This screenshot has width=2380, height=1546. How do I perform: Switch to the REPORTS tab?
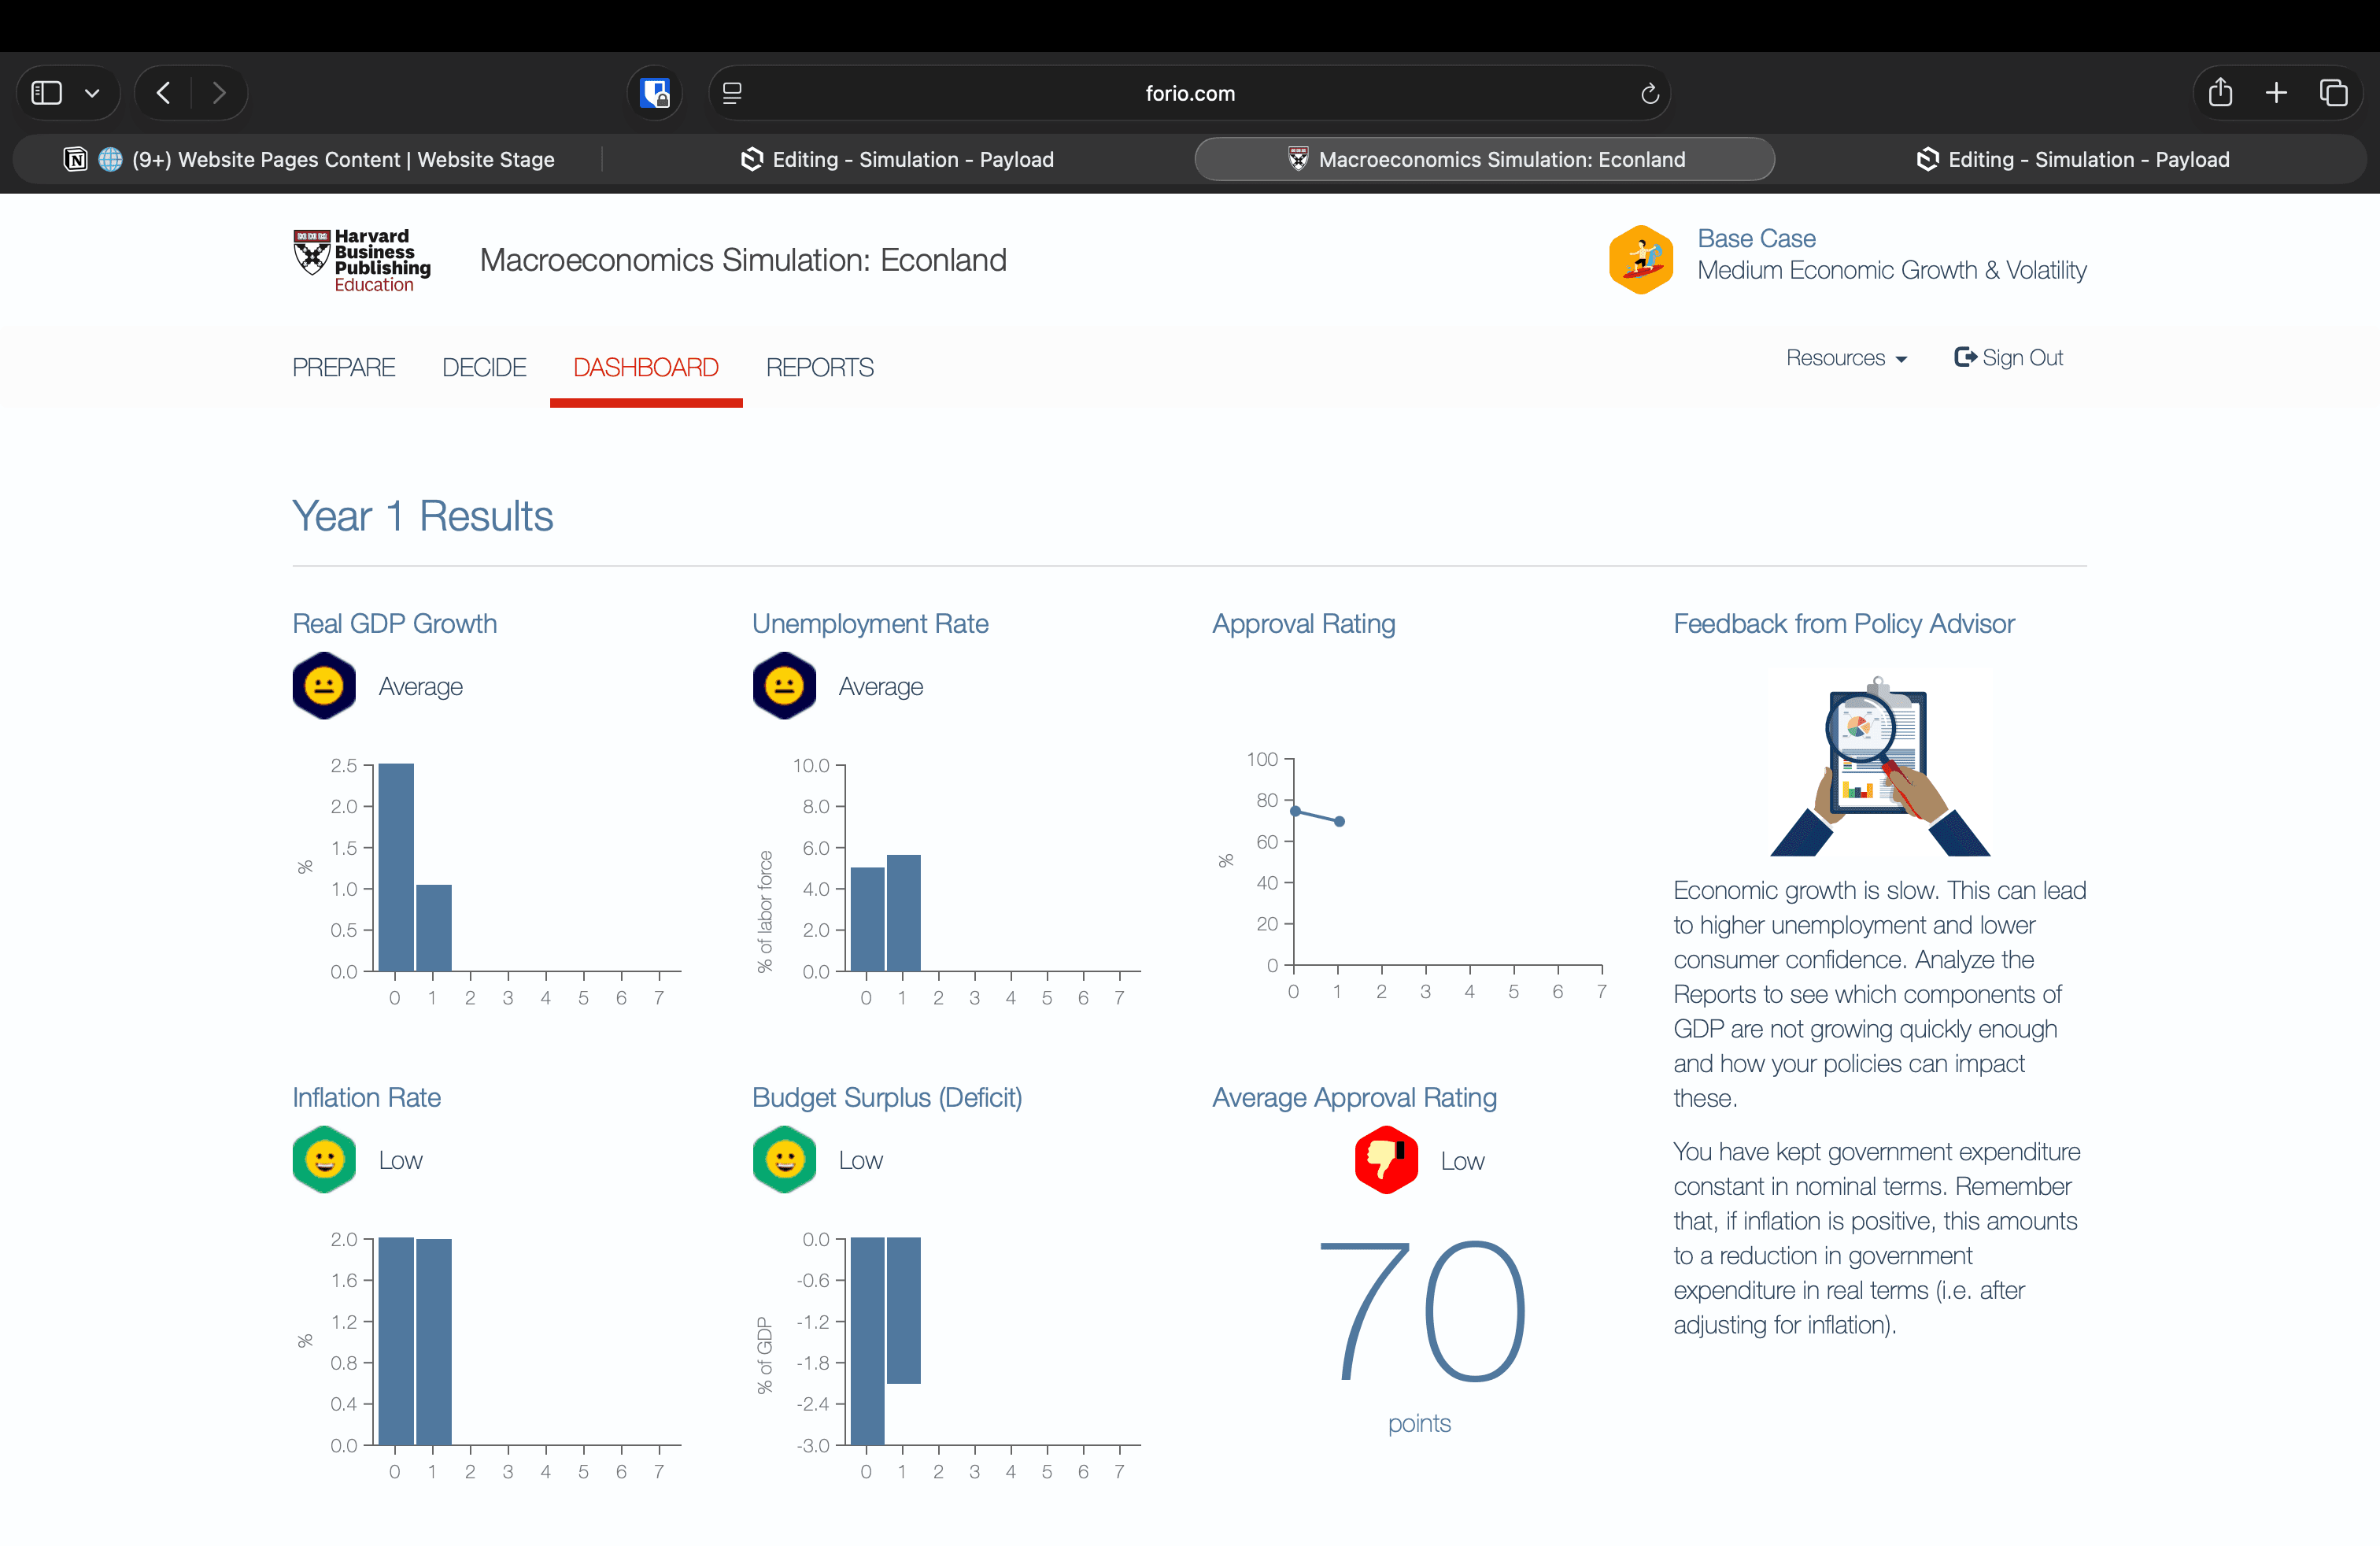pyautogui.click(x=819, y=367)
